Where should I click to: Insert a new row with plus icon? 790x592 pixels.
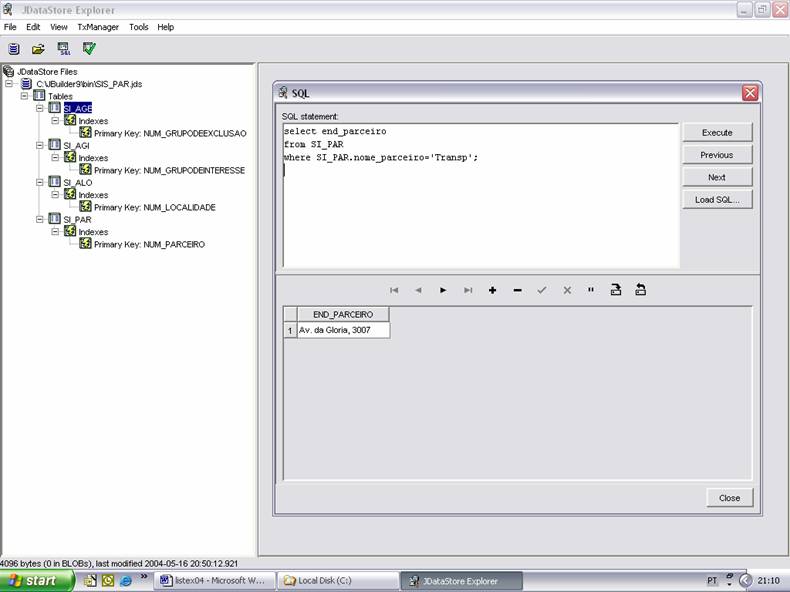click(492, 290)
